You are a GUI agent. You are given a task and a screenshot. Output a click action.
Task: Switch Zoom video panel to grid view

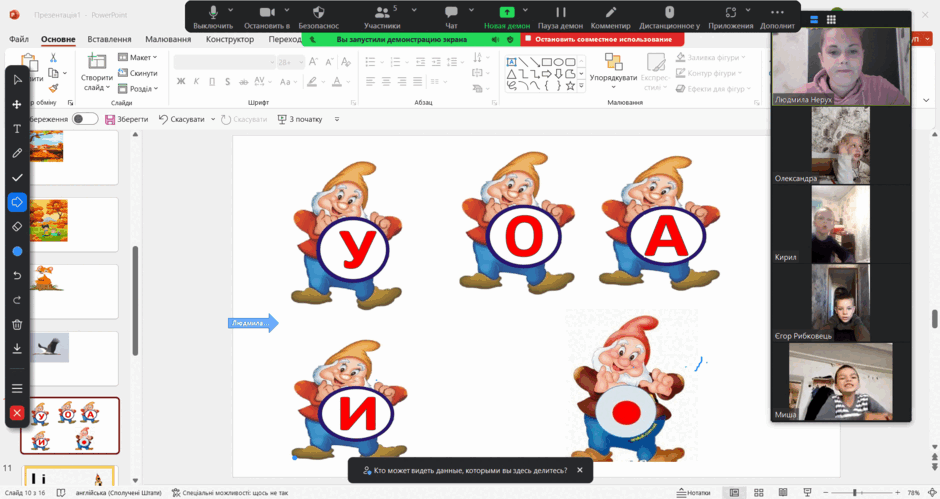(x=831, y=20)
